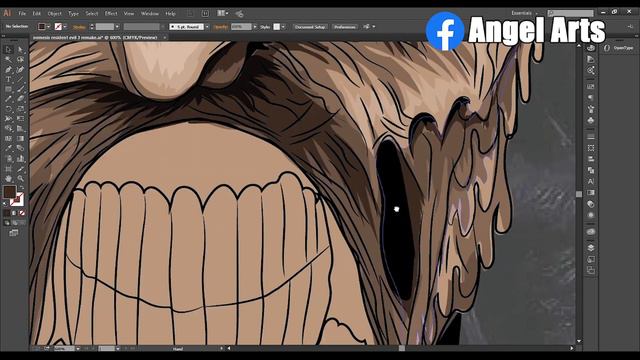Reset to default fill and stroke
640x360 pixels.
(5, 203)
